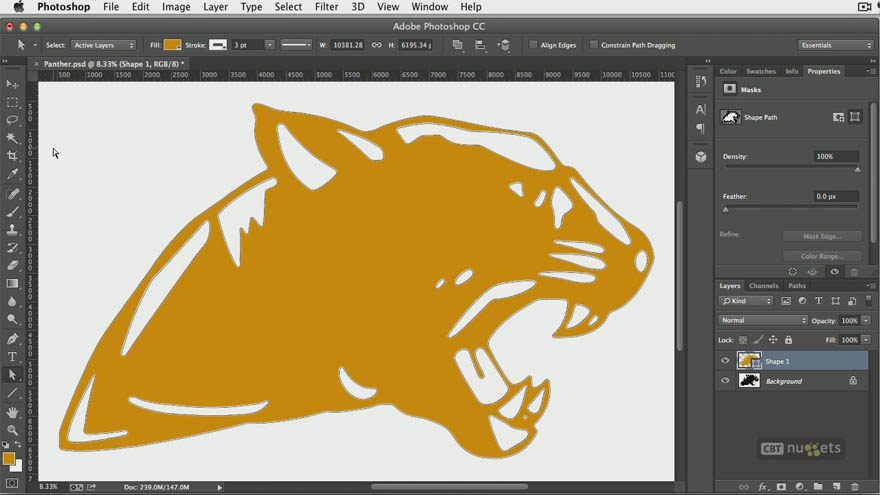Delete layer using trash icon
Image resolution: width=880 pixels, height=495 pixels.
[855, 487]
